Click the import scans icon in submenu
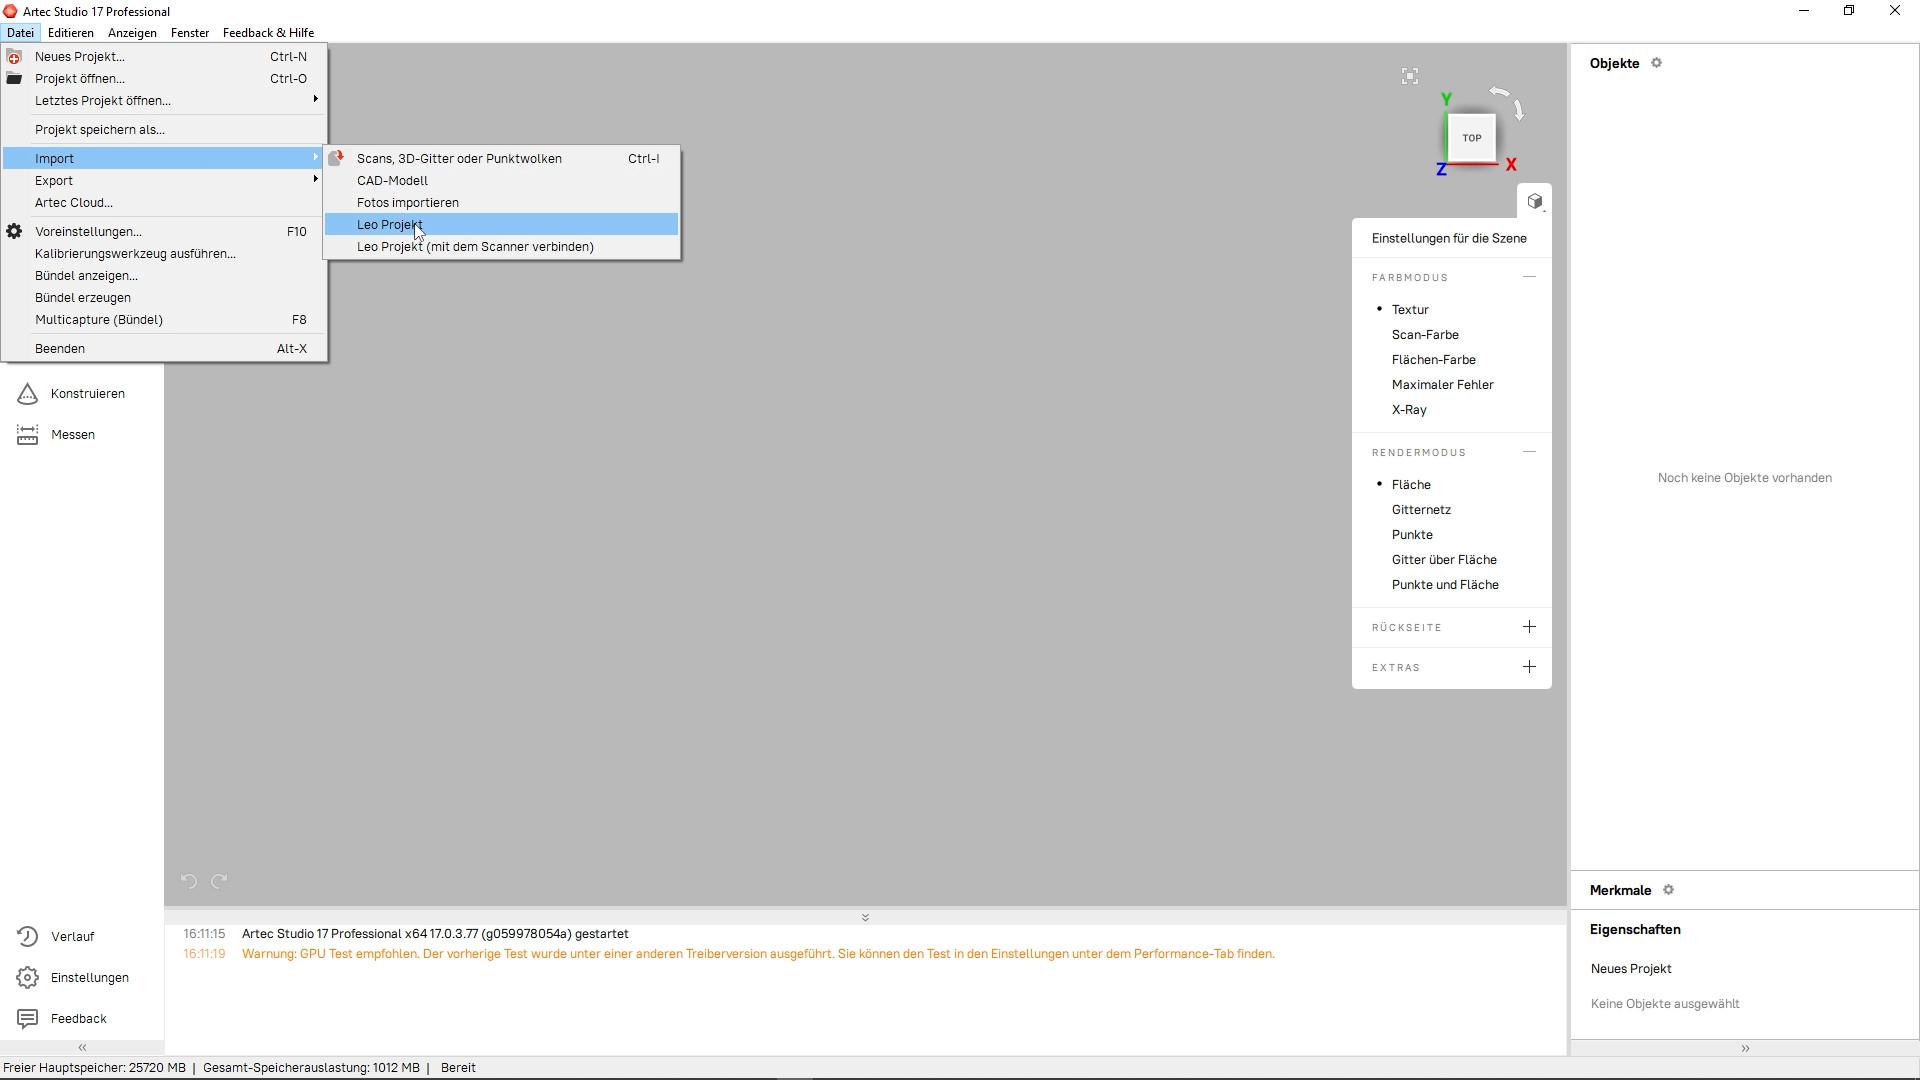This screenshot has width=1920, height=1080. (x=337, y=158)
